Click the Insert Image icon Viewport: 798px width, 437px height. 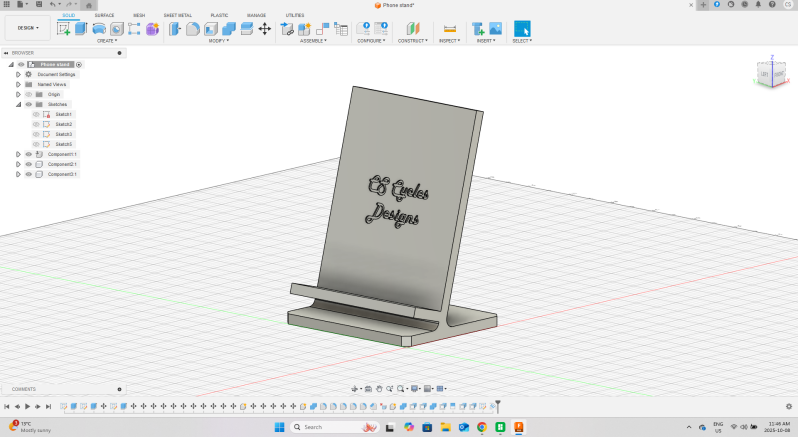click(495, 29)
